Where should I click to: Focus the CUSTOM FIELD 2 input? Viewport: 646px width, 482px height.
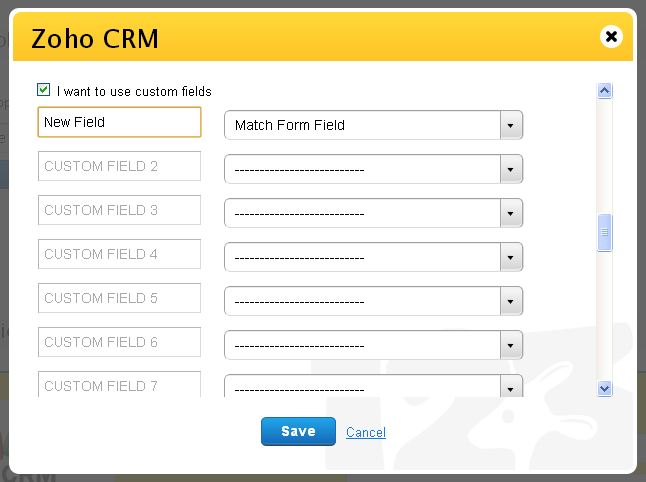tap(119, 166)
